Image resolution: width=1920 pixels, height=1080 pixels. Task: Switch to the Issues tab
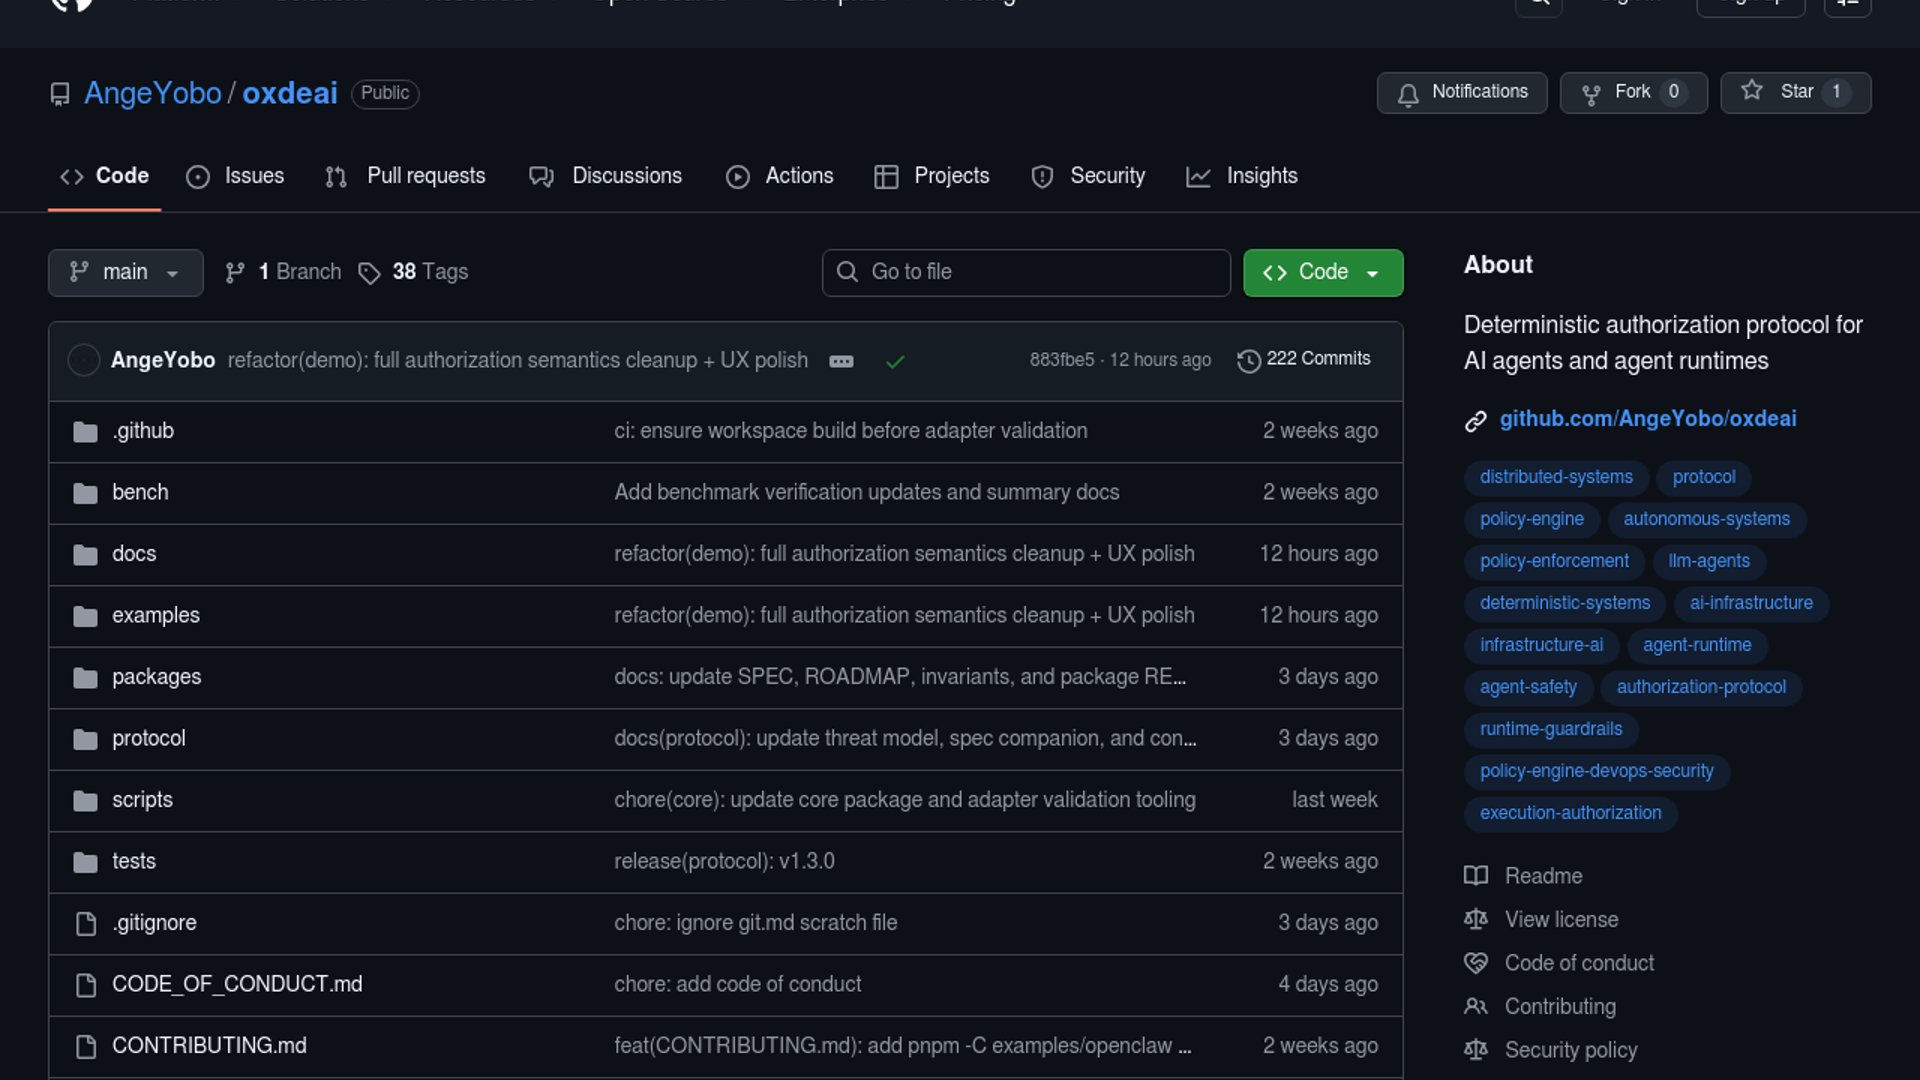(235, 176)
